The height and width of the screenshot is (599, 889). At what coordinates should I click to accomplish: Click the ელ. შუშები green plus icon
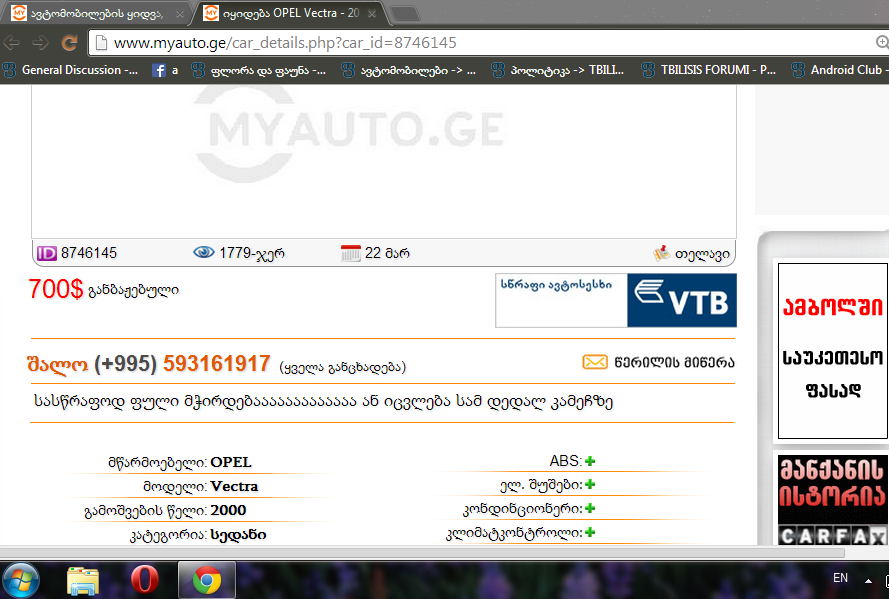590,485
